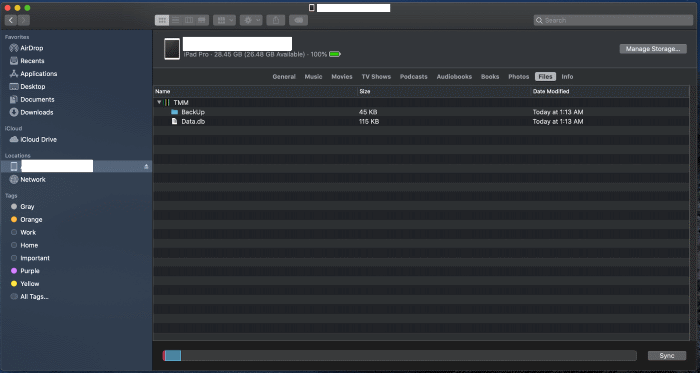The width and height of the screenshot is (700, 373).
Task: Switch to the General tab
Action: (284, 77)
